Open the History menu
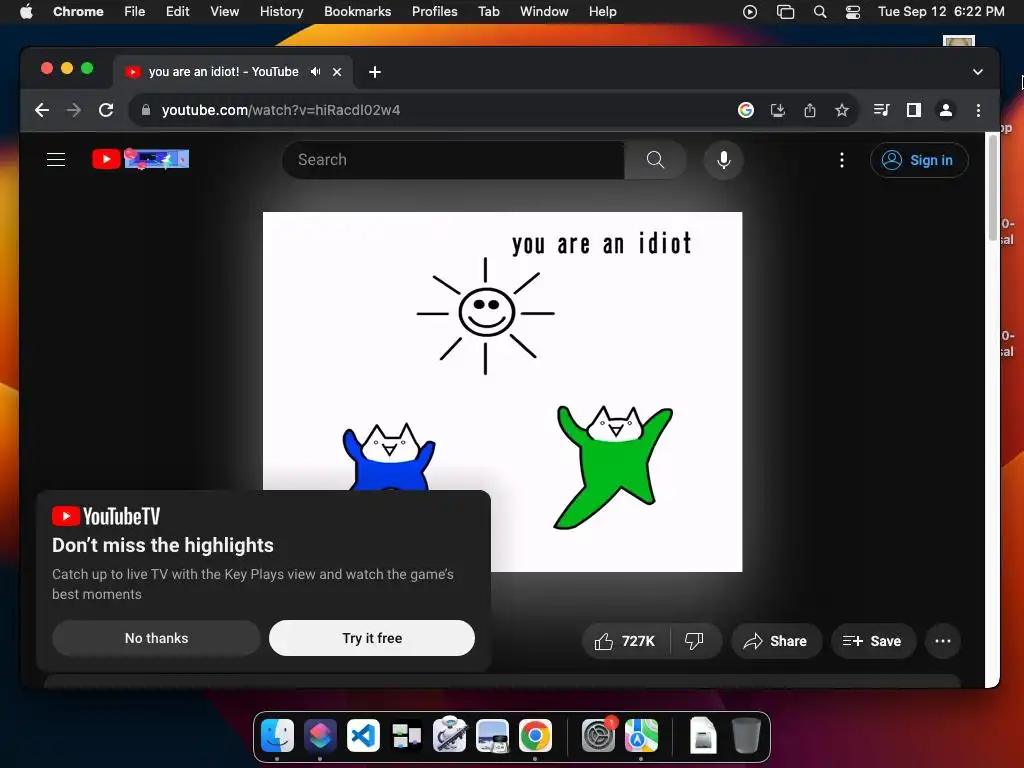Image resolution: width=1024 pixels, height=768 pixels. [281, 11]
